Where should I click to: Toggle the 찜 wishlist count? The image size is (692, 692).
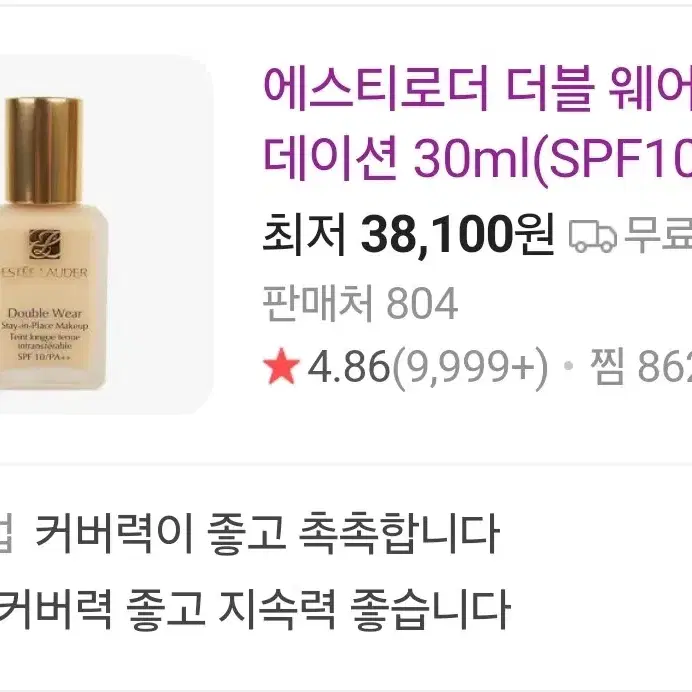click(x=641, y=366)
